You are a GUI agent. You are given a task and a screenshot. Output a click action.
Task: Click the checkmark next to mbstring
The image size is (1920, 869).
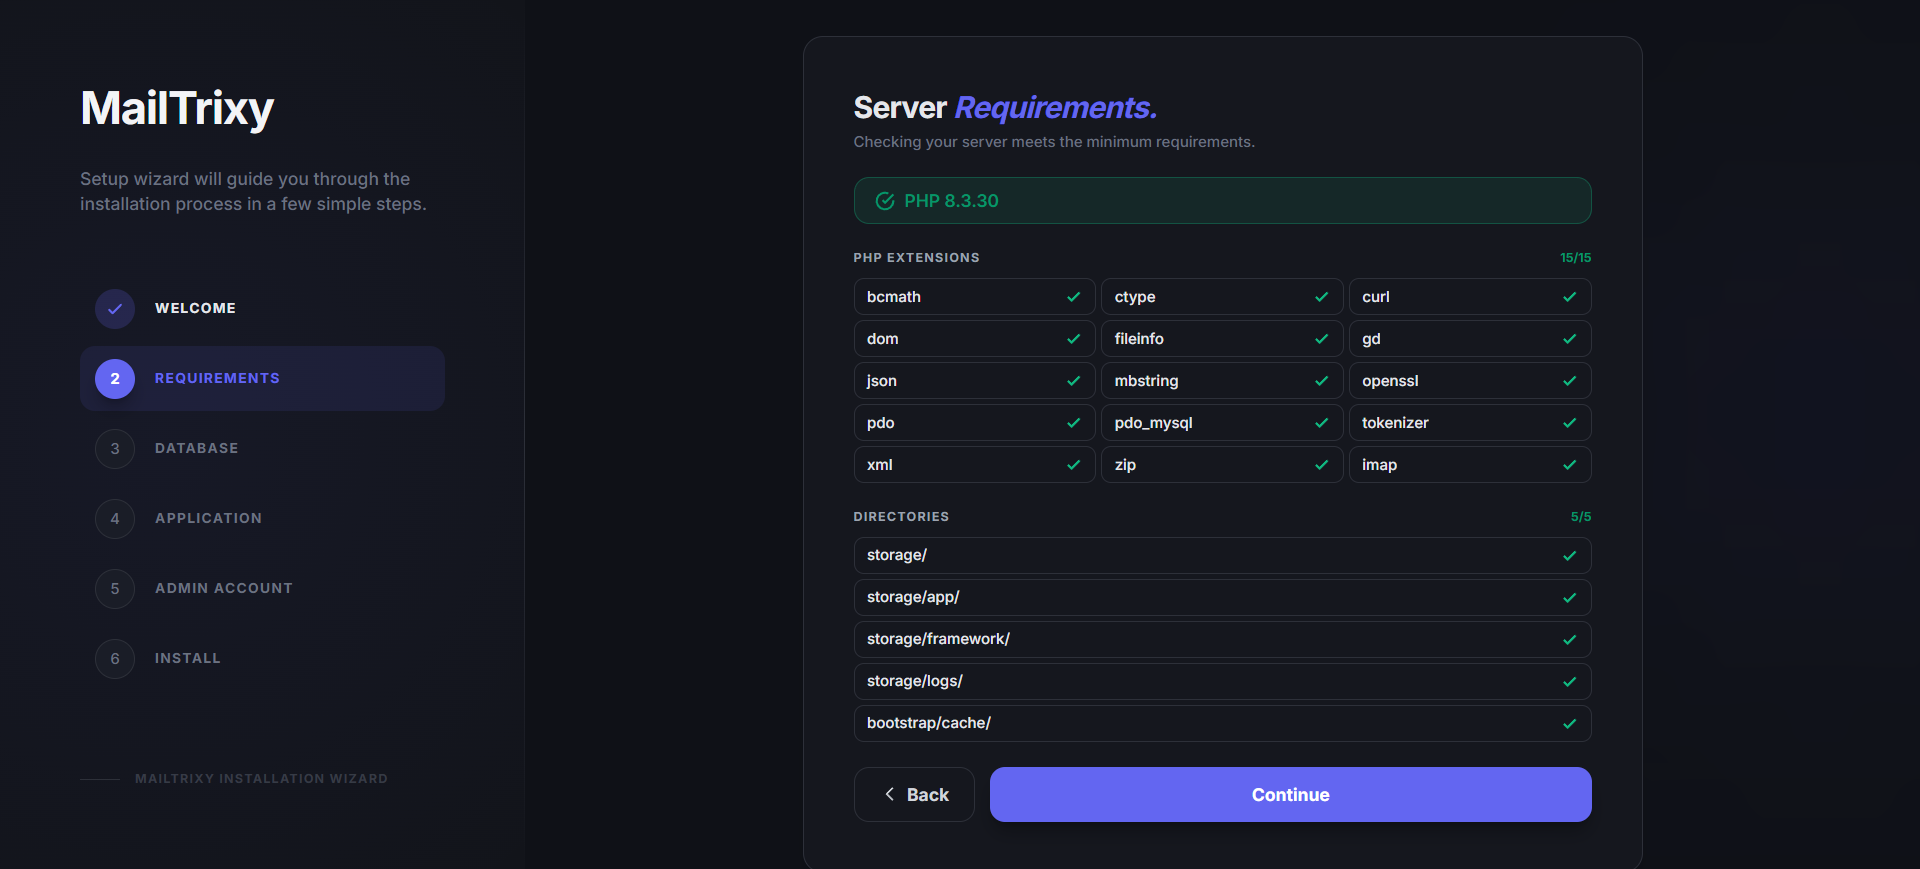pos(1322,381)
